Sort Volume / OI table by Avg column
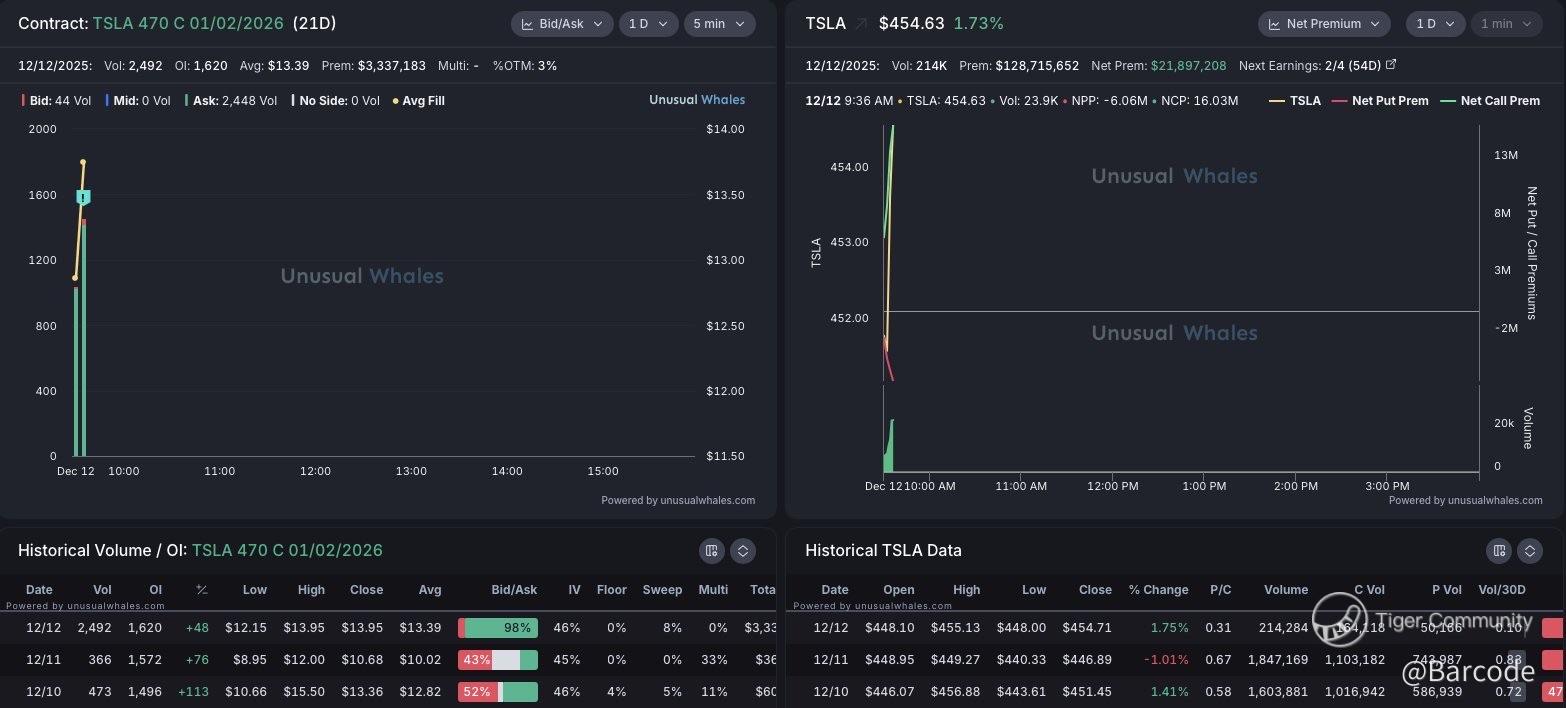Viewport: 1566px width, 708px height. (x=428, y=590)
